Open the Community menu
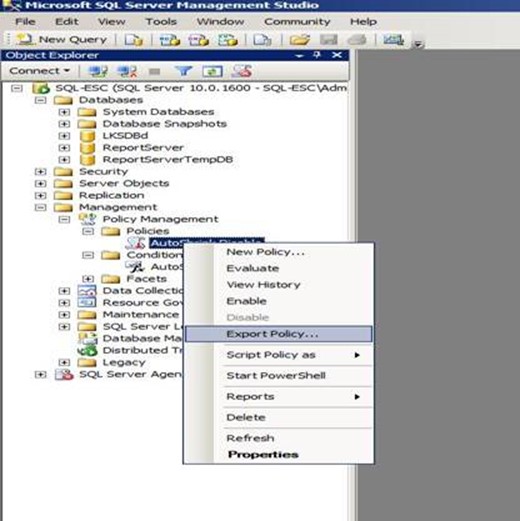520x521 pixels. coord(297,22)
